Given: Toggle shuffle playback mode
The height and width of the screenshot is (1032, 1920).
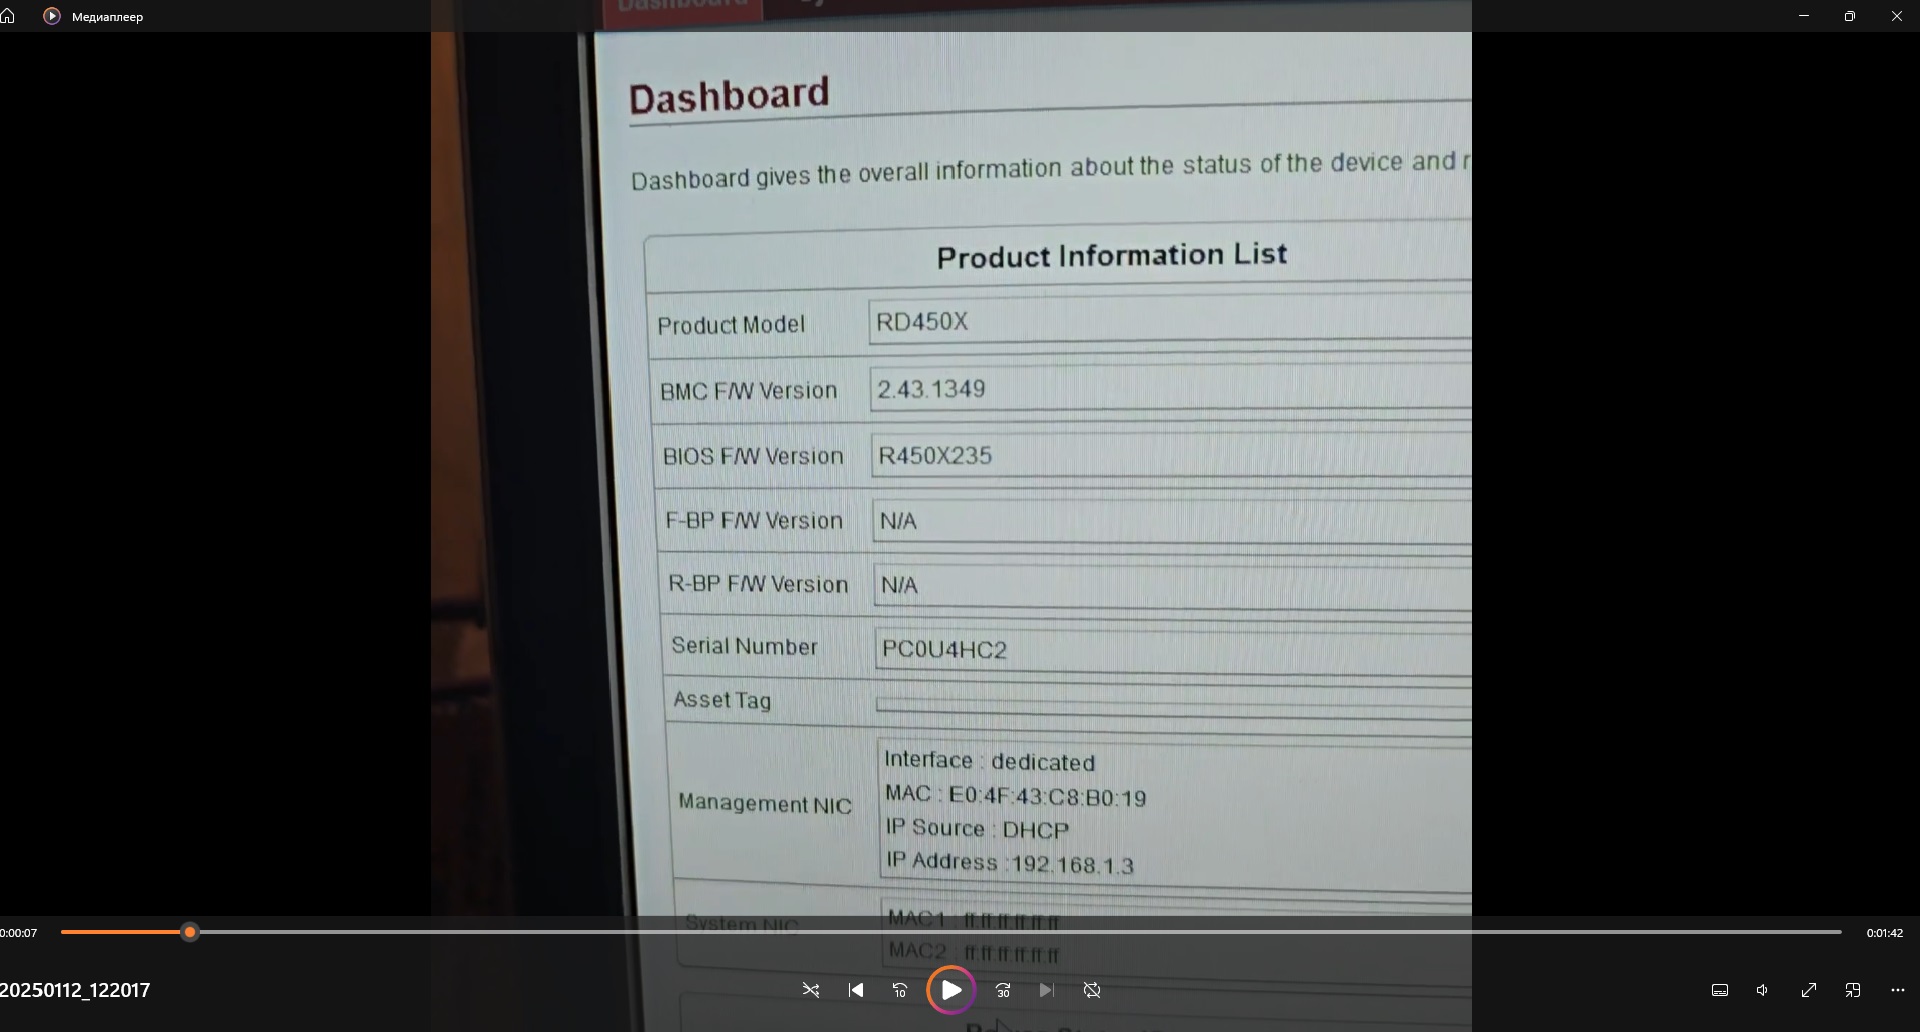Looking at the screenshot, I should (x=811, y=990).
